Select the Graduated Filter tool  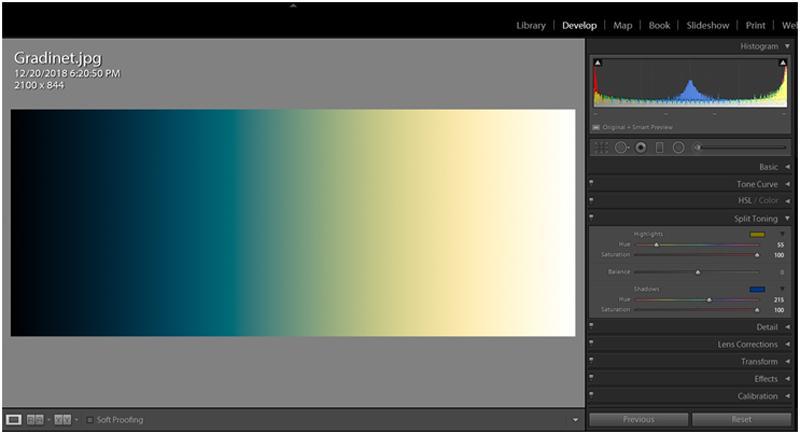(x=659, y=148)
